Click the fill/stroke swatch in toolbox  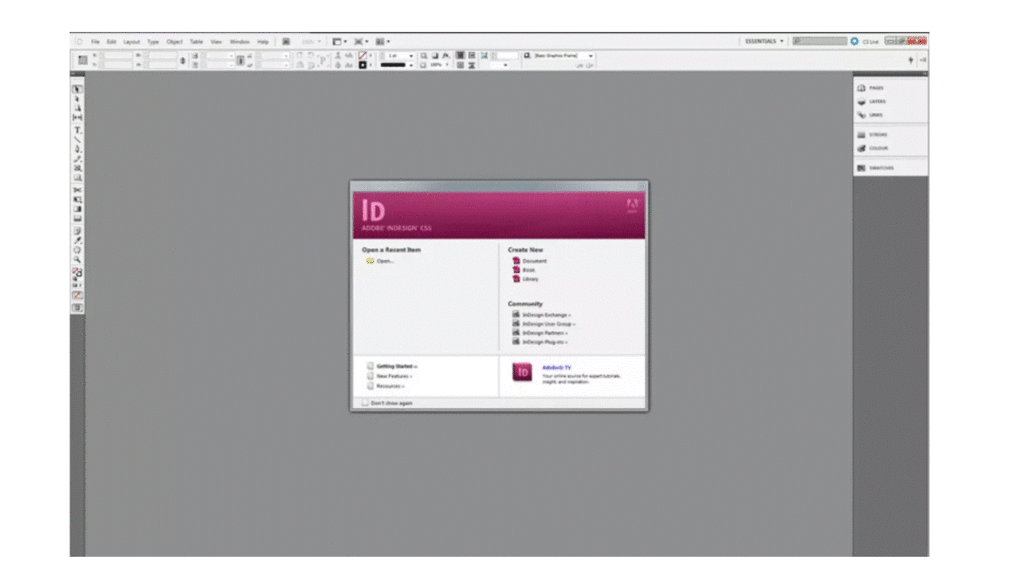pyautogui.click(x=77, y=272)
